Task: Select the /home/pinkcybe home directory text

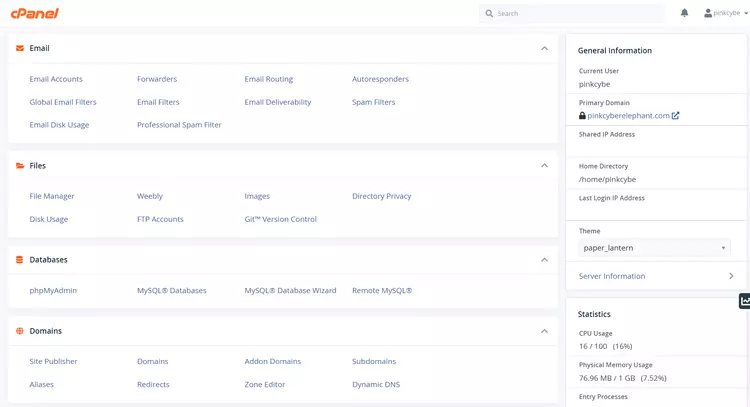Action: 607,179
